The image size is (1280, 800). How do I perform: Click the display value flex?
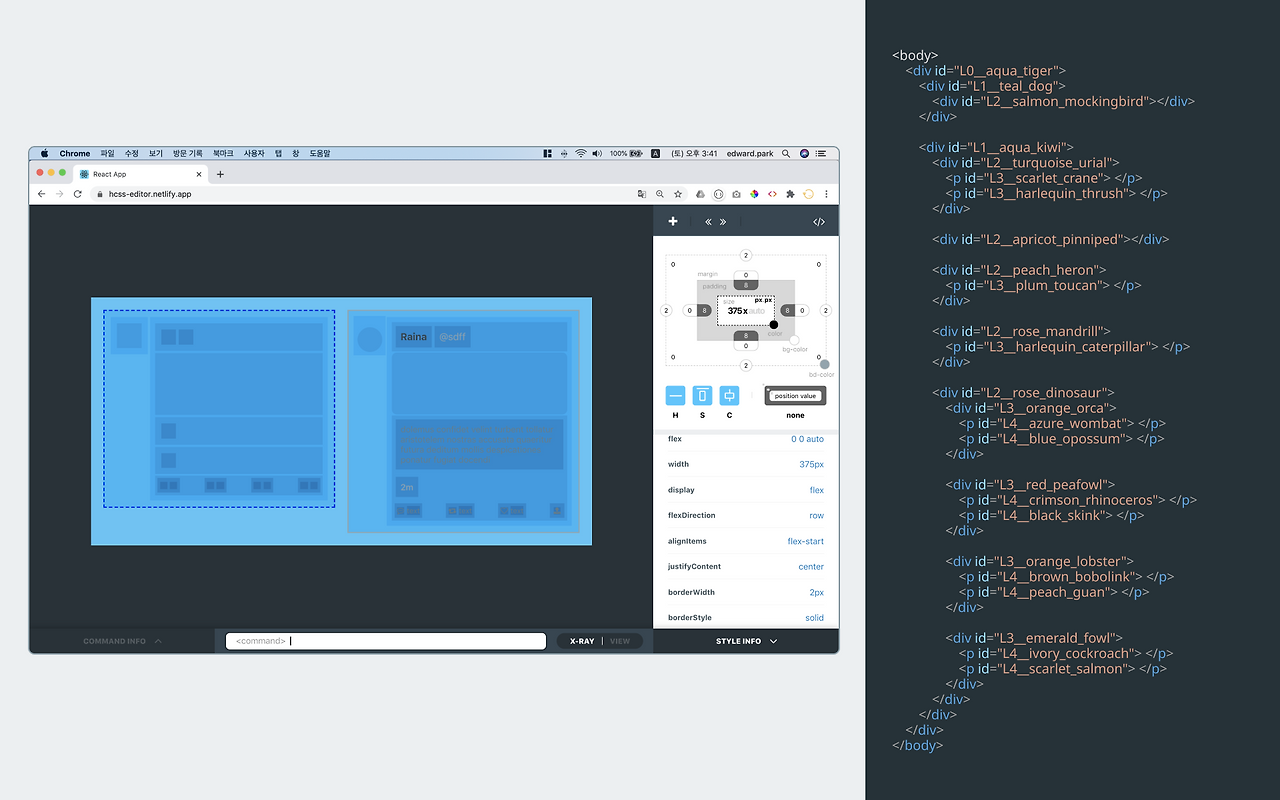[x=817, y=490]
